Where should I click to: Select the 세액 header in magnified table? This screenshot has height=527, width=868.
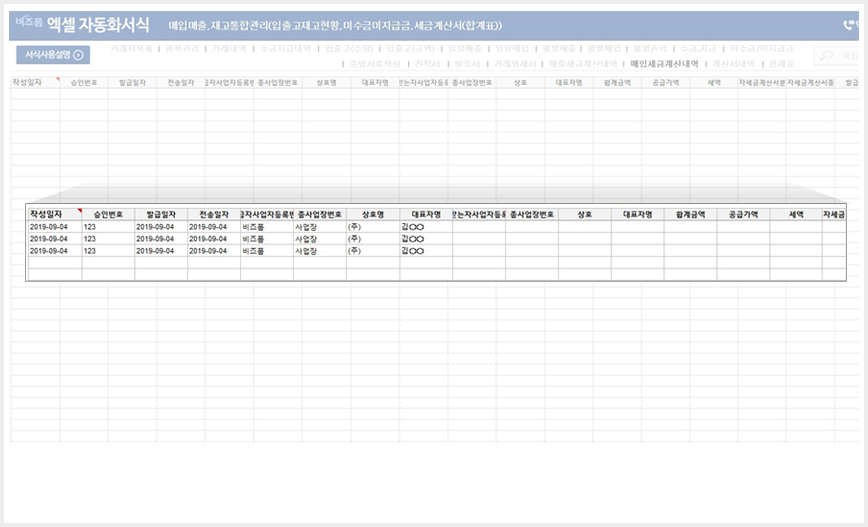pyautogui.click(x=796, y=214)
